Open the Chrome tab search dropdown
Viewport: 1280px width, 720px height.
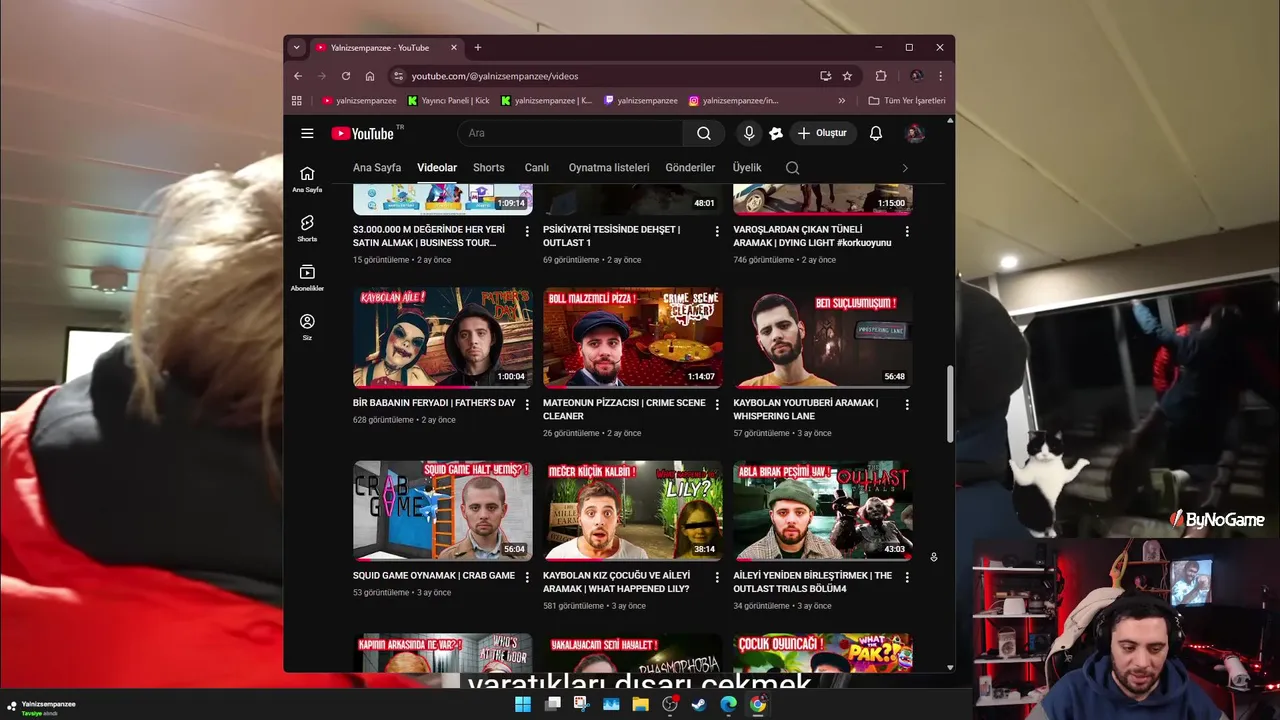[296, 47]
